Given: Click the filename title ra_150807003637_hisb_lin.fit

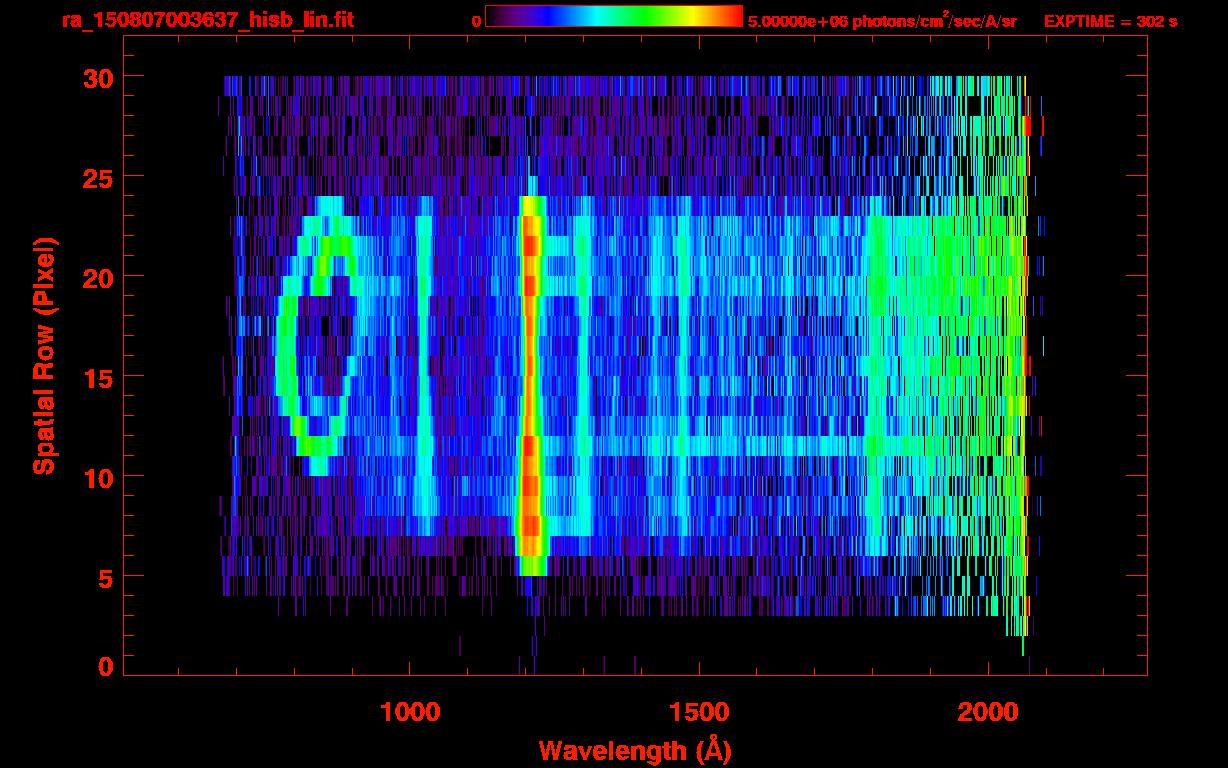Looking at the screenshot, I should tap(207, 19).
